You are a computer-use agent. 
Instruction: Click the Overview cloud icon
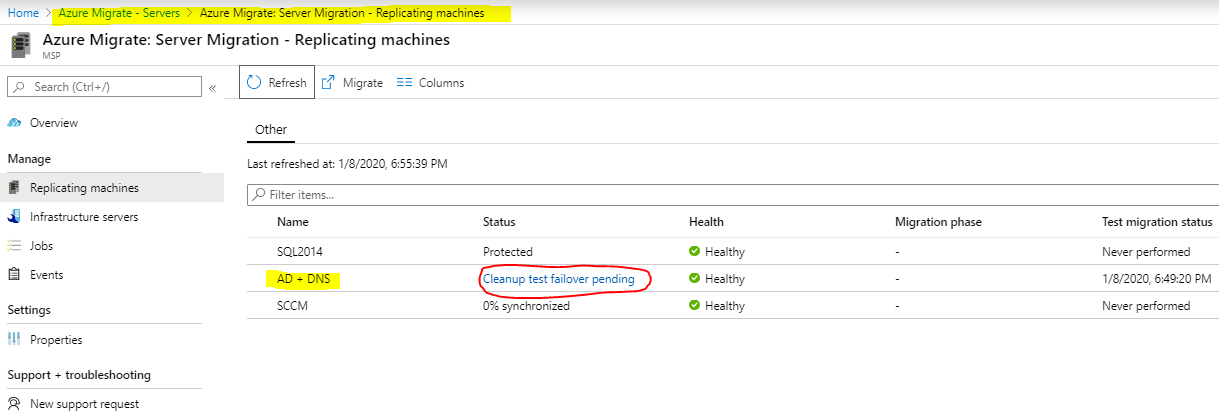14,123
